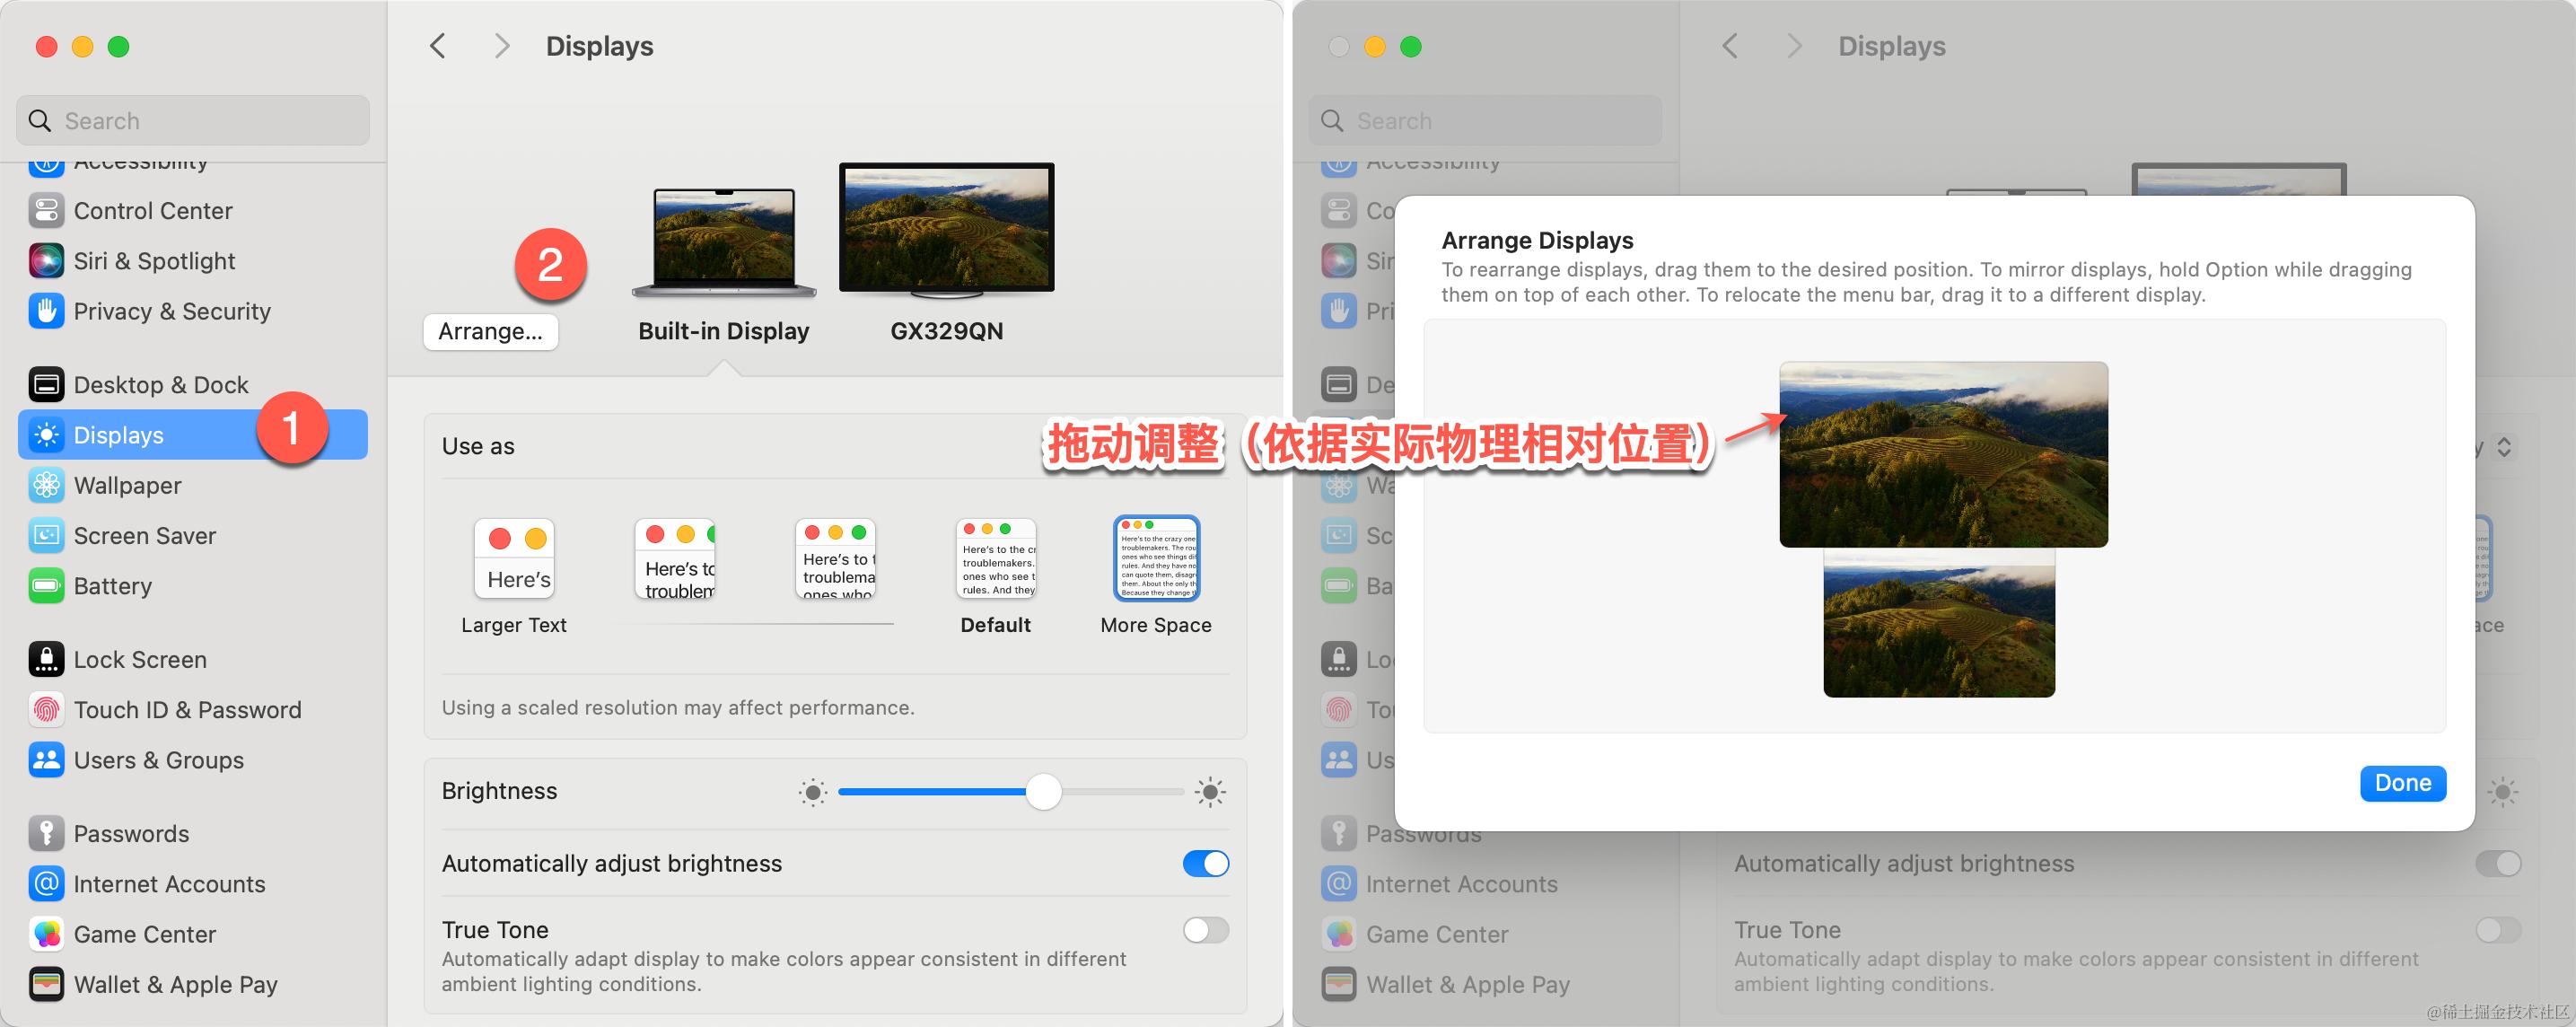Go back with the left chevron
Image resolution: width=2576 pixels, height=1027 pixels.
[x=437, y=46]
